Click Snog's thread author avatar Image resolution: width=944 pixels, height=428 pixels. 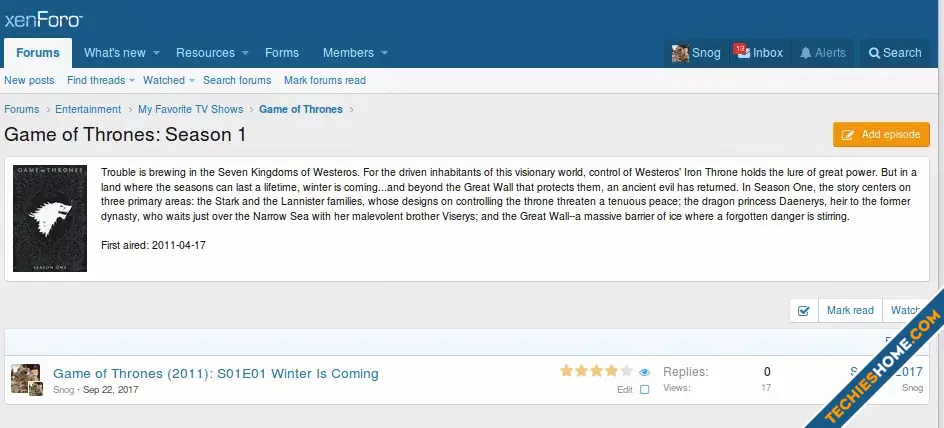click(26, 379)
